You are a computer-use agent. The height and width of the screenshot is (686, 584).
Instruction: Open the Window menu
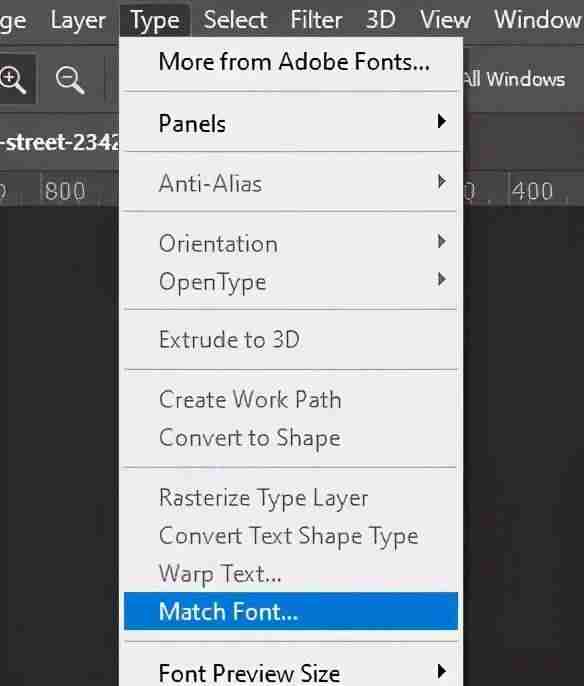537,20
